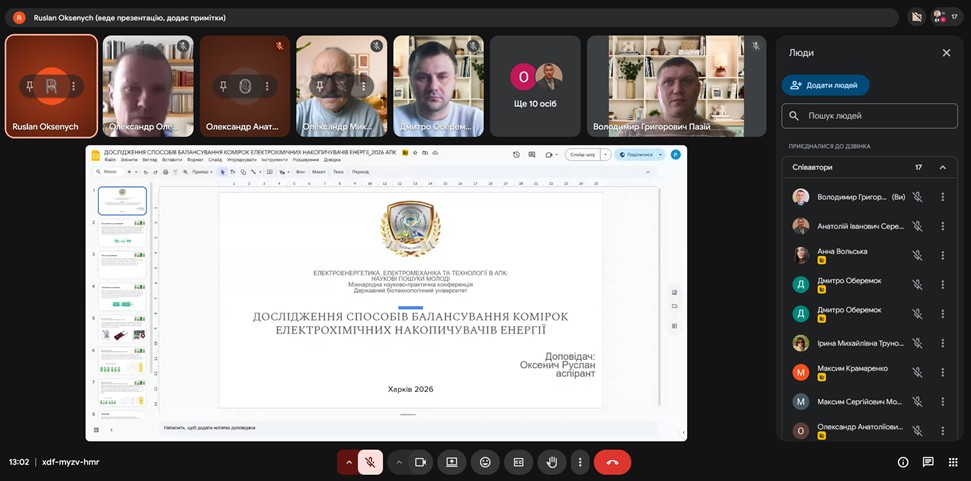Click the Додати людей button
Screen dimensions: 971x481
click(825, 86)
